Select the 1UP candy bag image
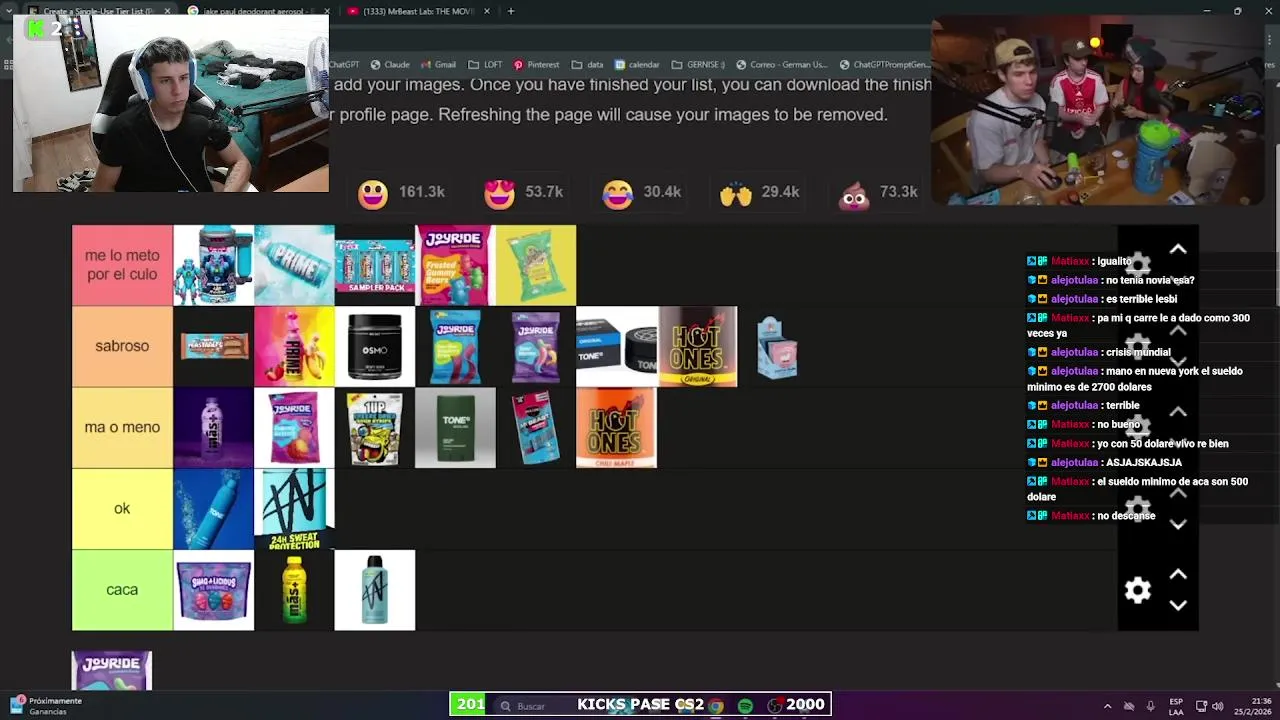The image size is (1280, 720). (374, 427)
